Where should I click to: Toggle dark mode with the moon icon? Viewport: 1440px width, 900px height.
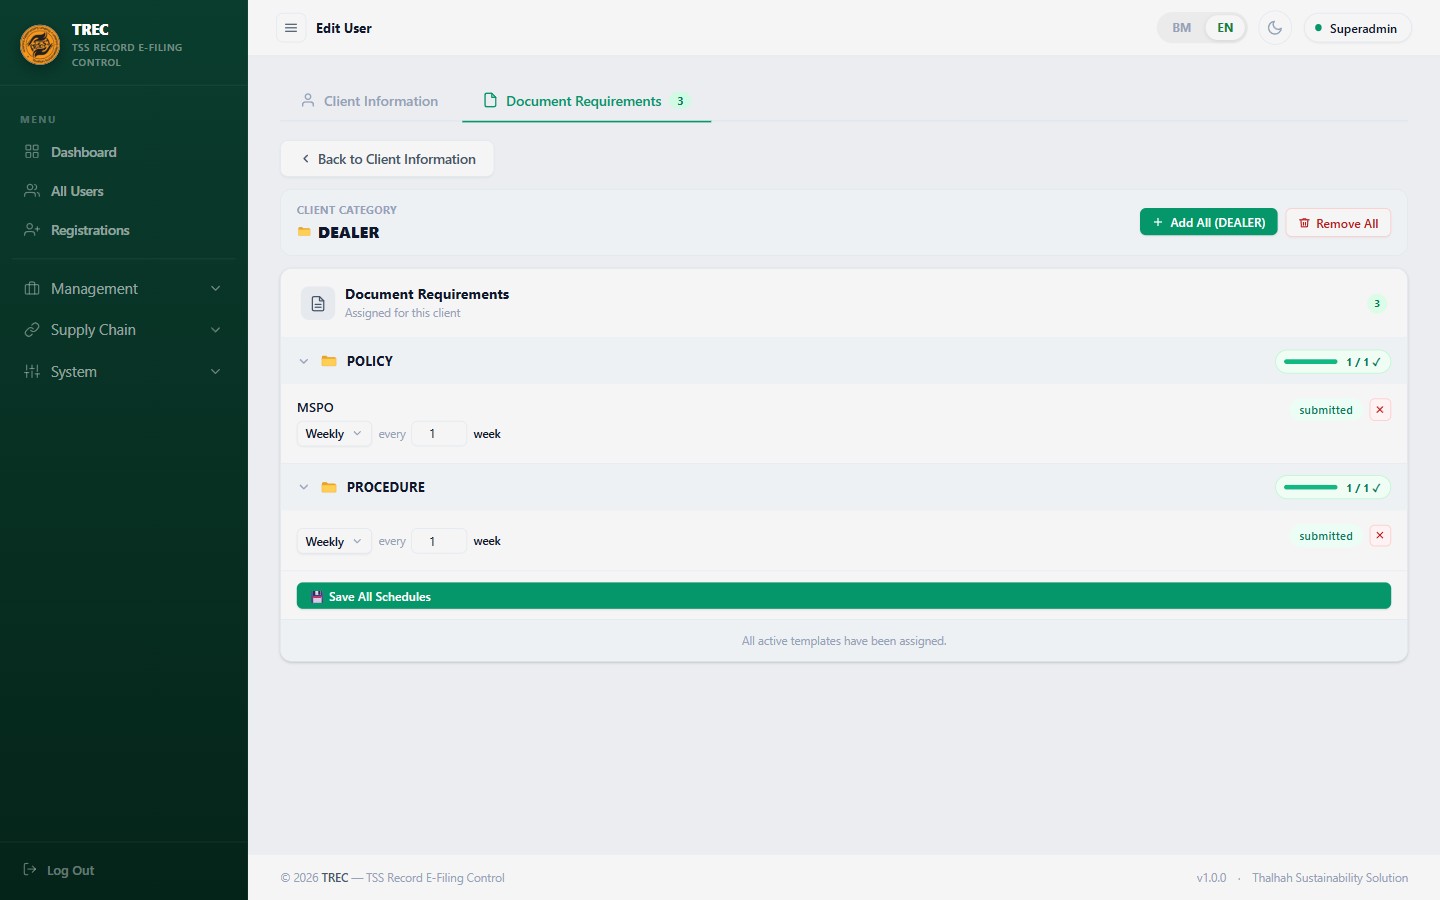[x=1274, y=28]
